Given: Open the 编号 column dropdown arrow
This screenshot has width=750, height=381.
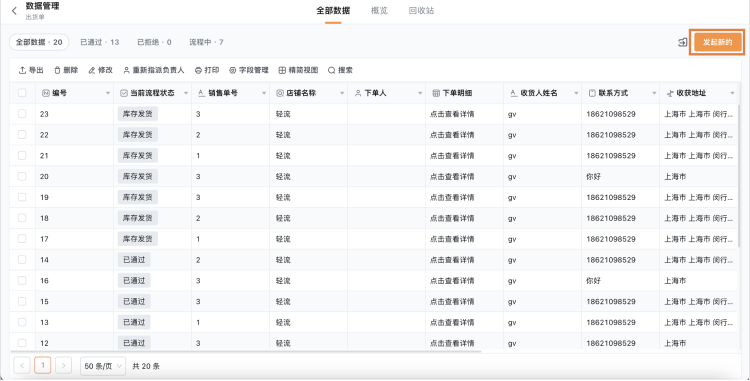Looking at the screenshot, I should 108,93.
